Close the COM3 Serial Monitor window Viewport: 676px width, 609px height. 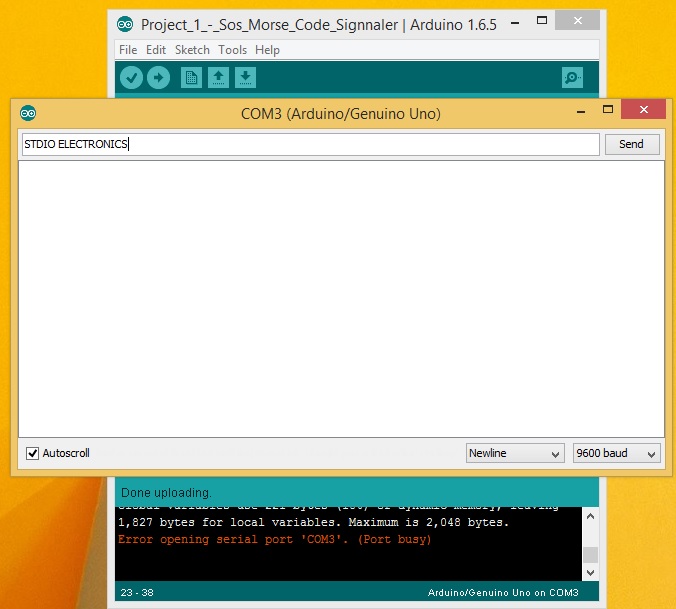tap(643, 109)
